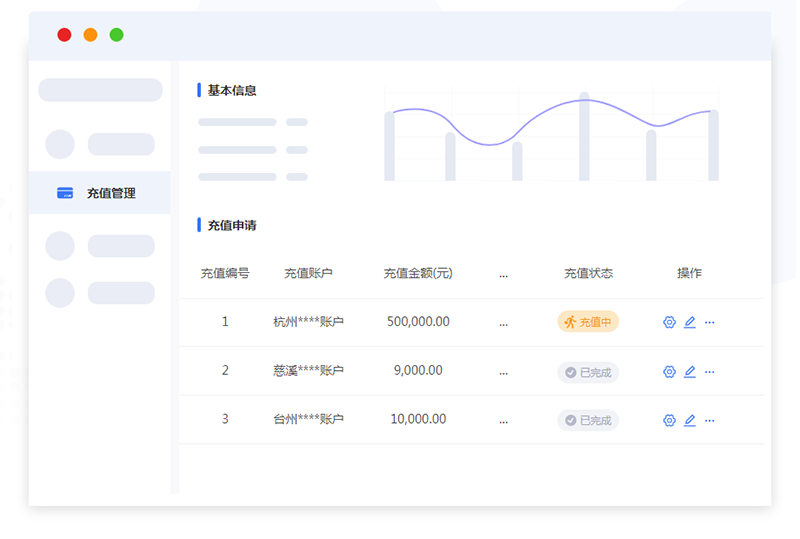Click the settings gear icon for 慈溪 account
Screen dimensions: 800x539
669,372
